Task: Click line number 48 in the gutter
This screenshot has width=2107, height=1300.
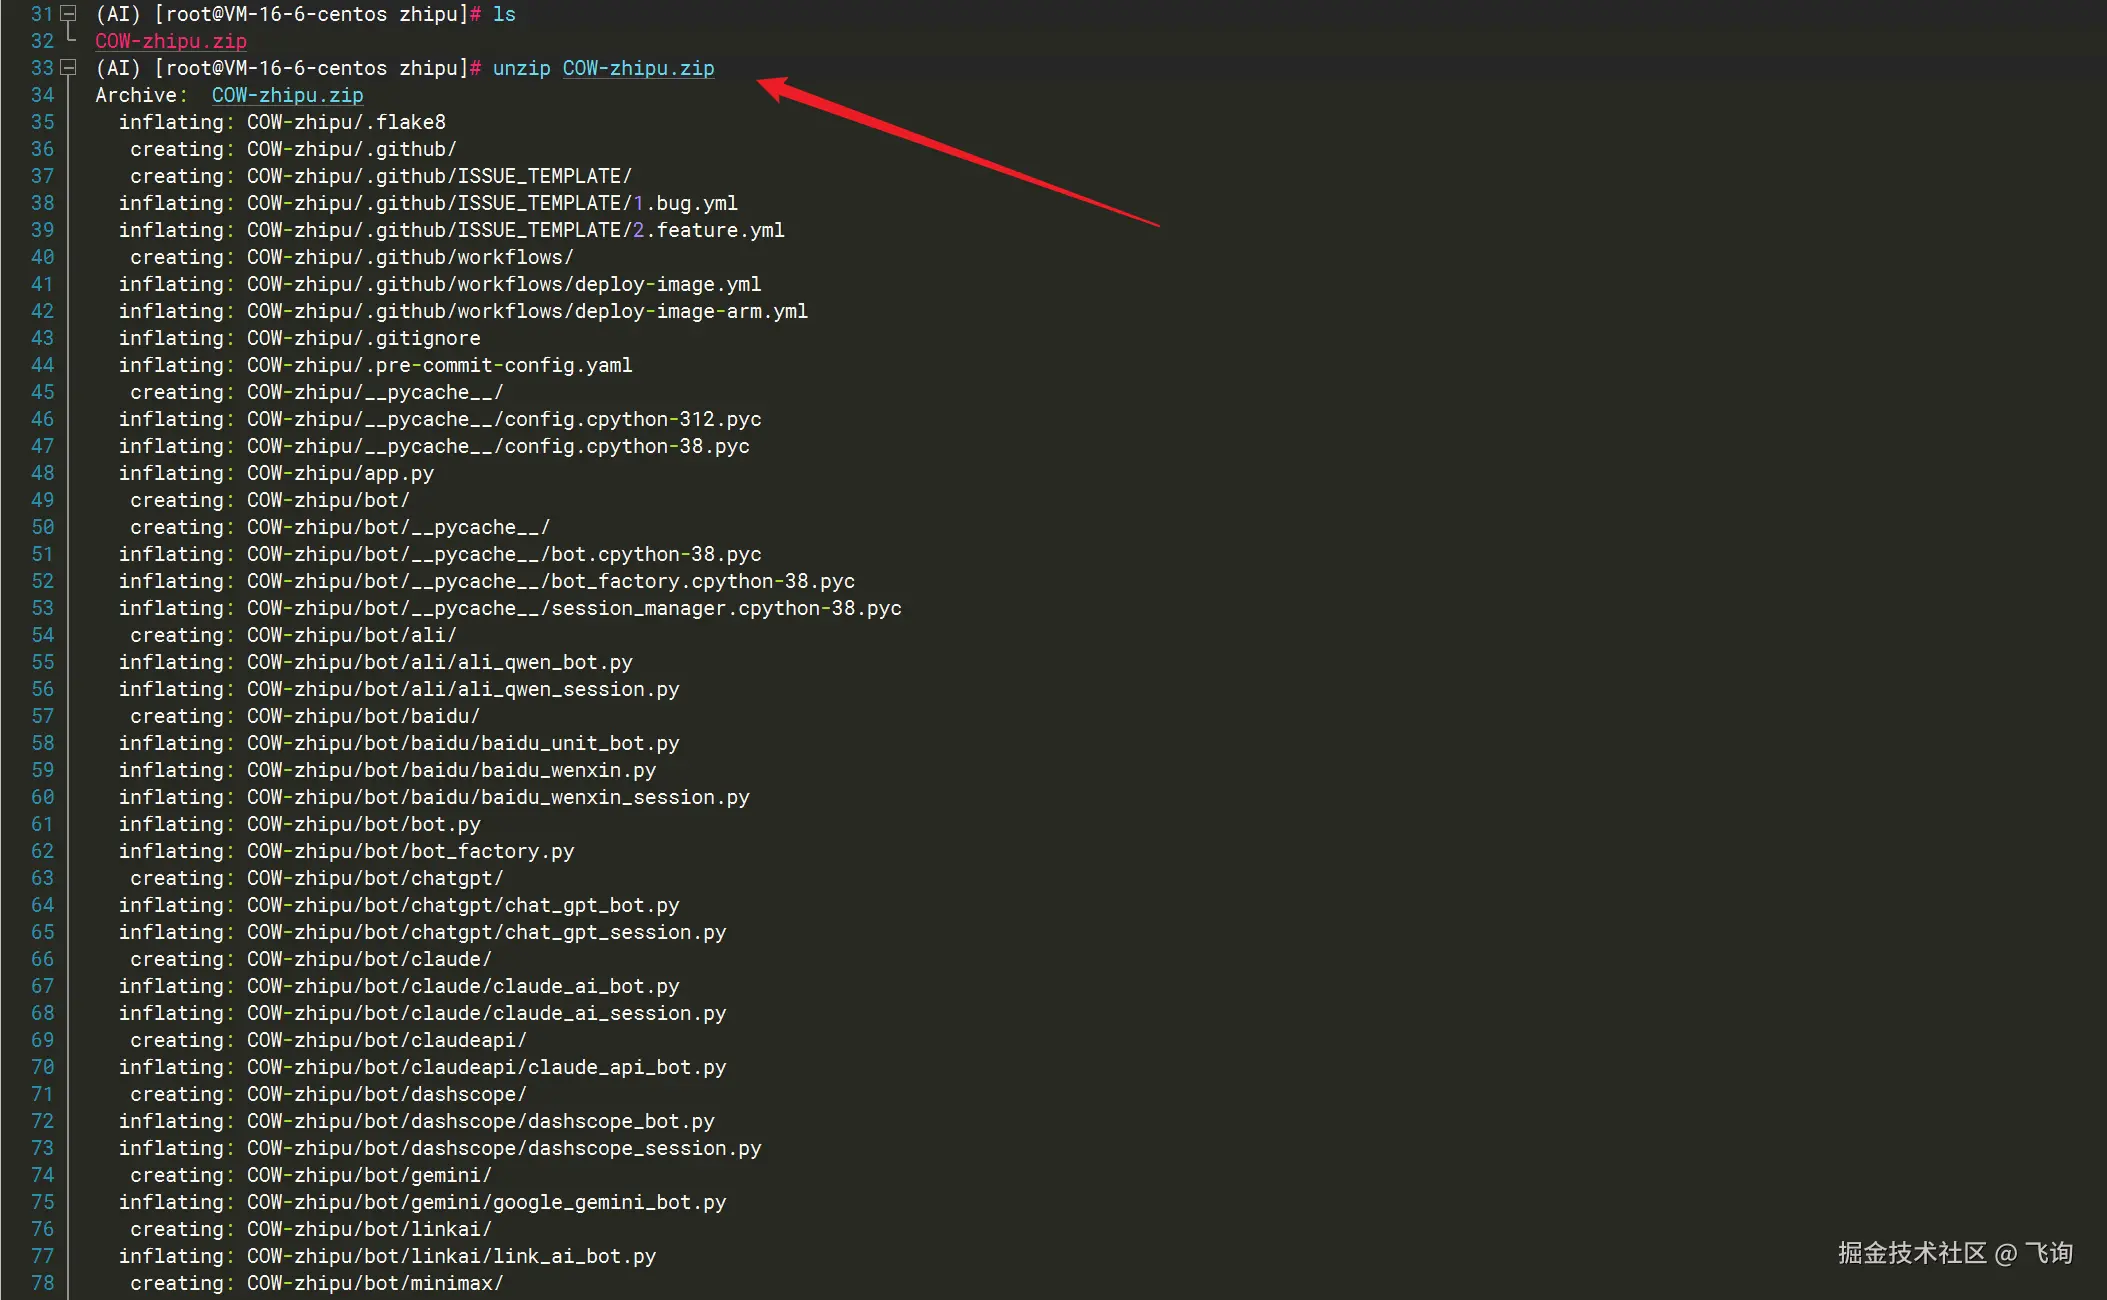Action: [x=42, y=473]
